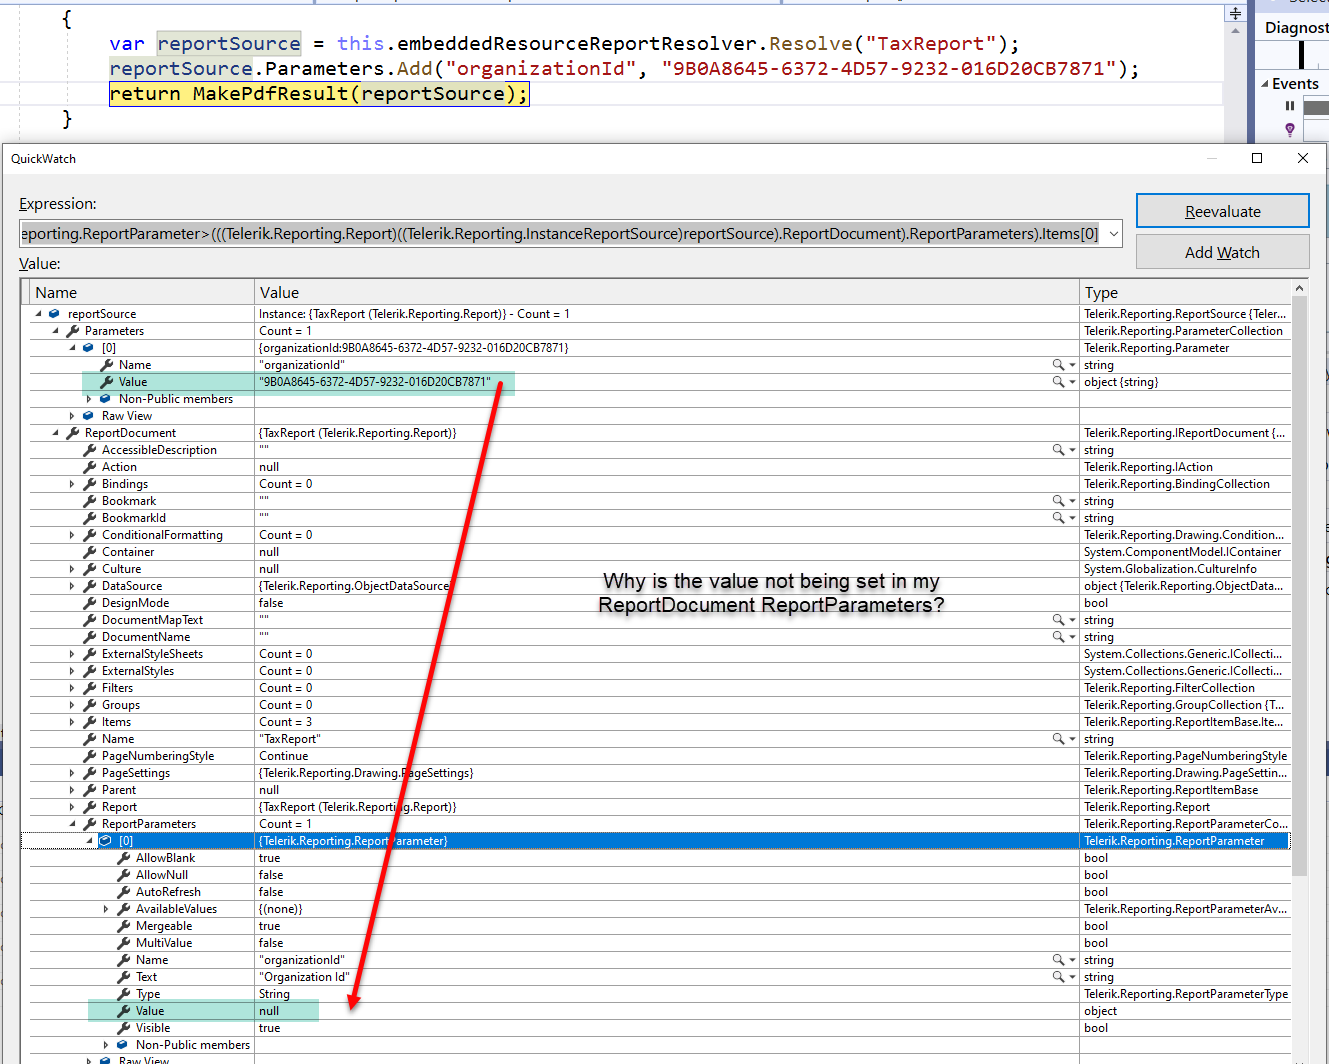
Task: Click "MakePdfResult" in the code editor
Action: point(270,94)
